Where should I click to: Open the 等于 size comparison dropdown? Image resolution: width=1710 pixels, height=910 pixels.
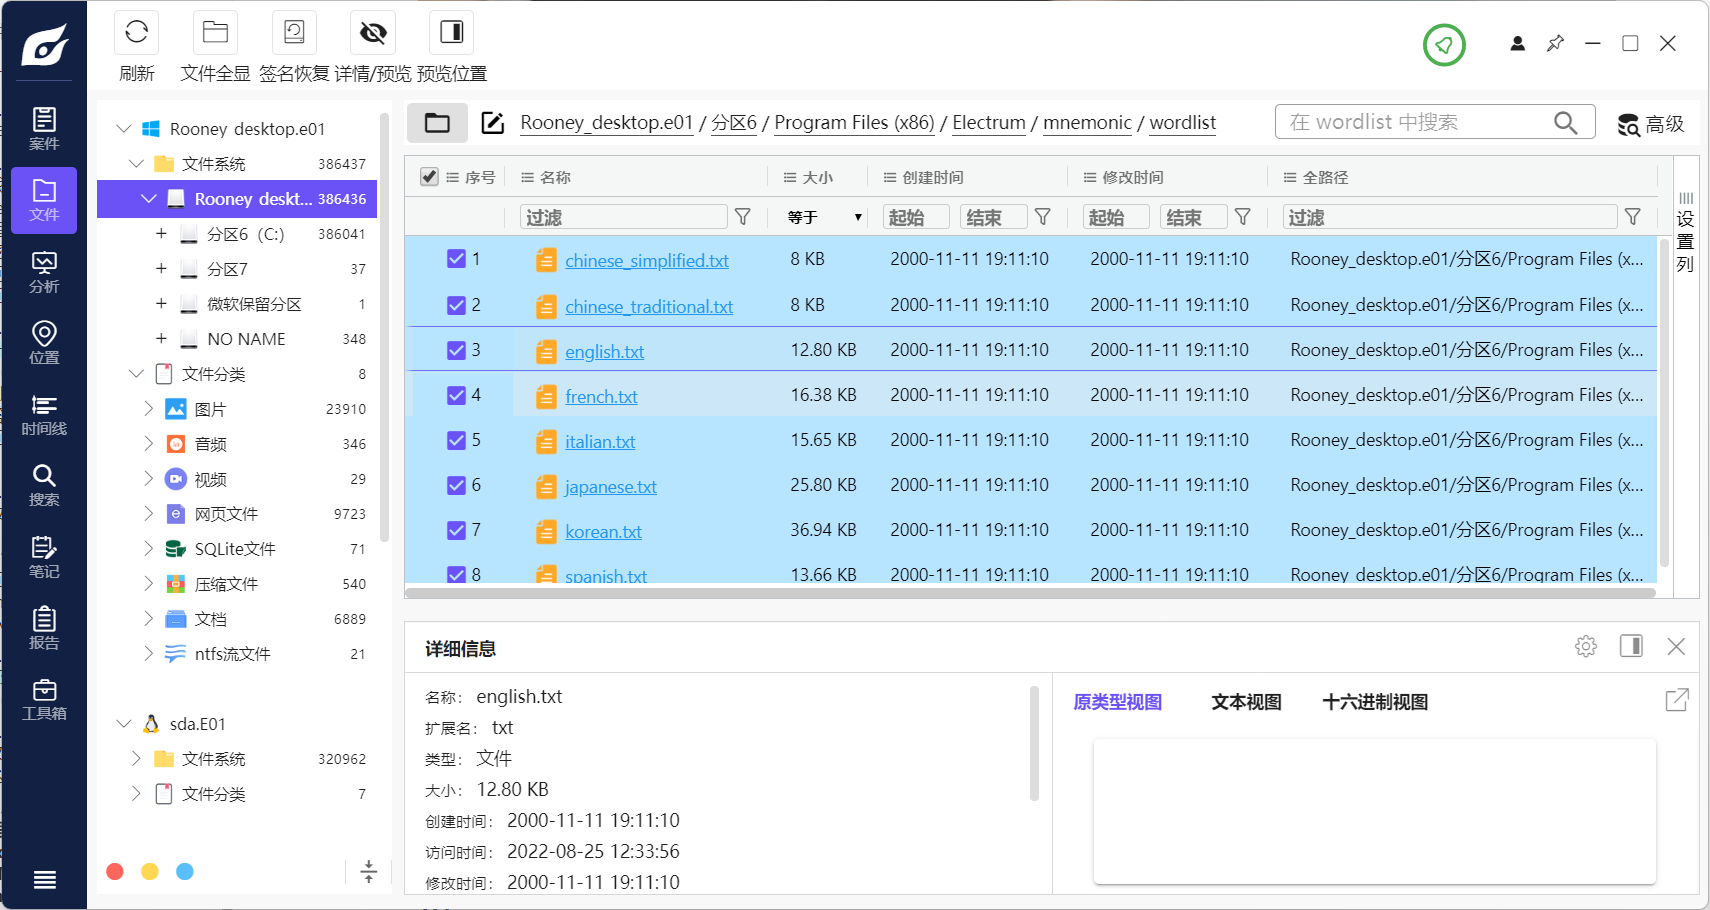coord(824,217)
